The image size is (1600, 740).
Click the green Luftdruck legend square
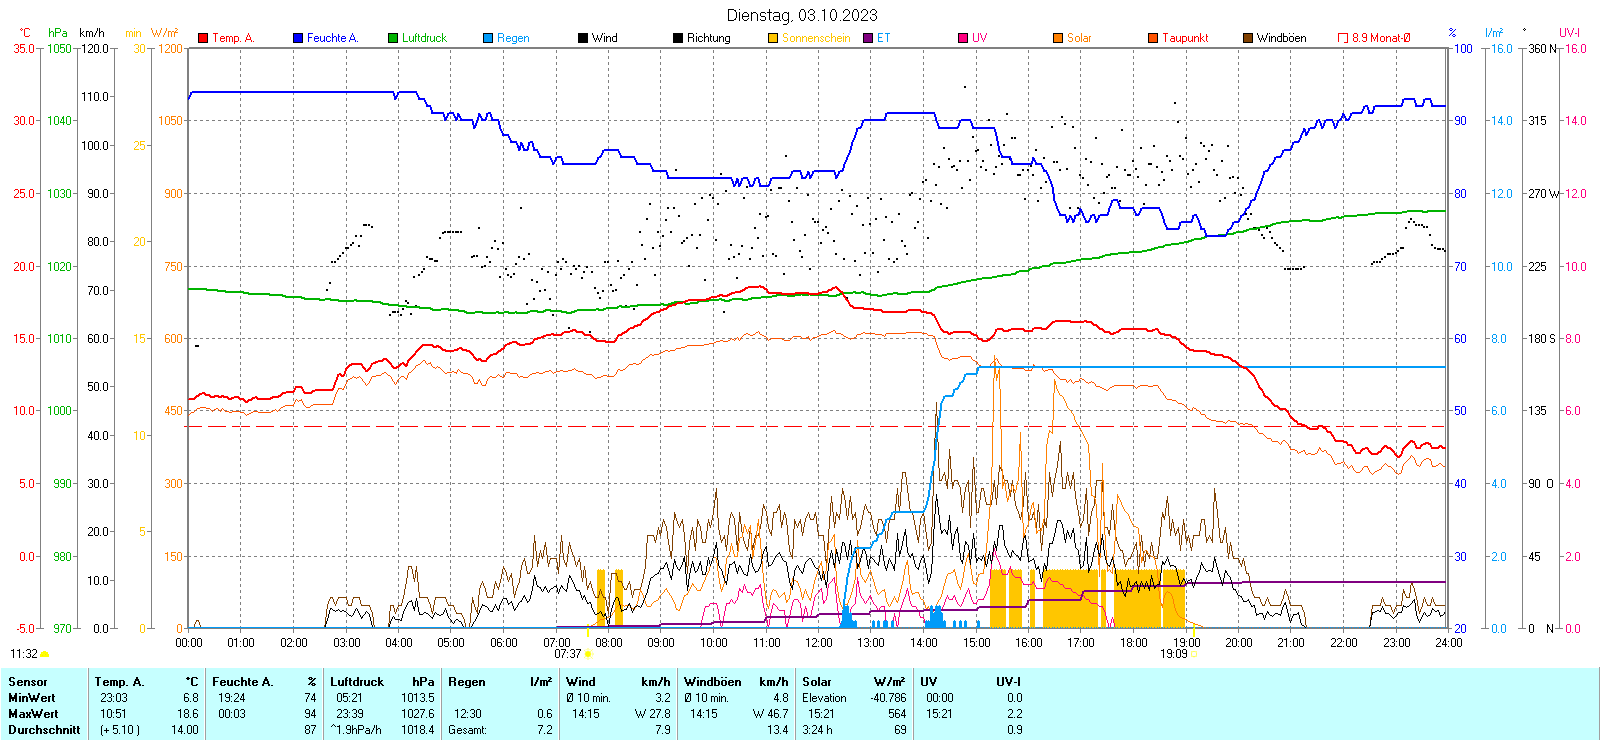[x=393, y=38]
